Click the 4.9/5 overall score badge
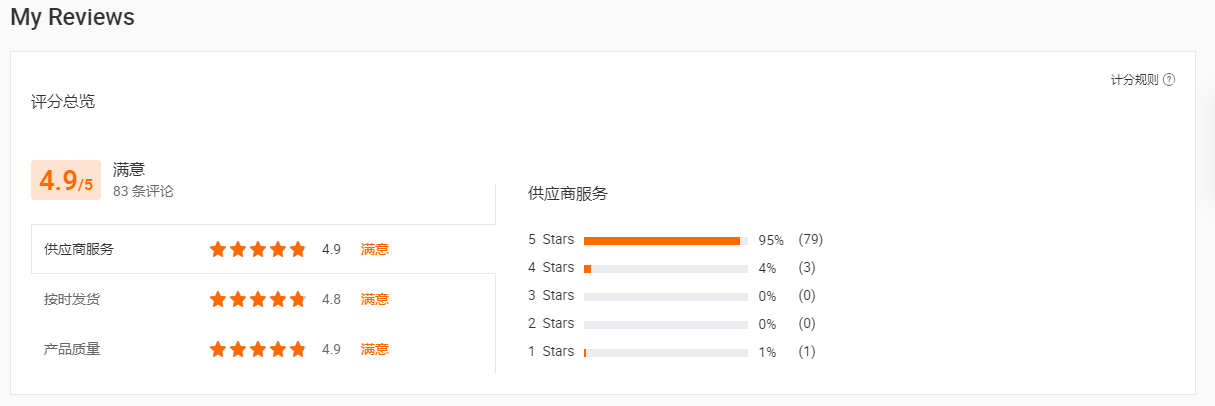1215x406 pixels. (x=65, y=180)
